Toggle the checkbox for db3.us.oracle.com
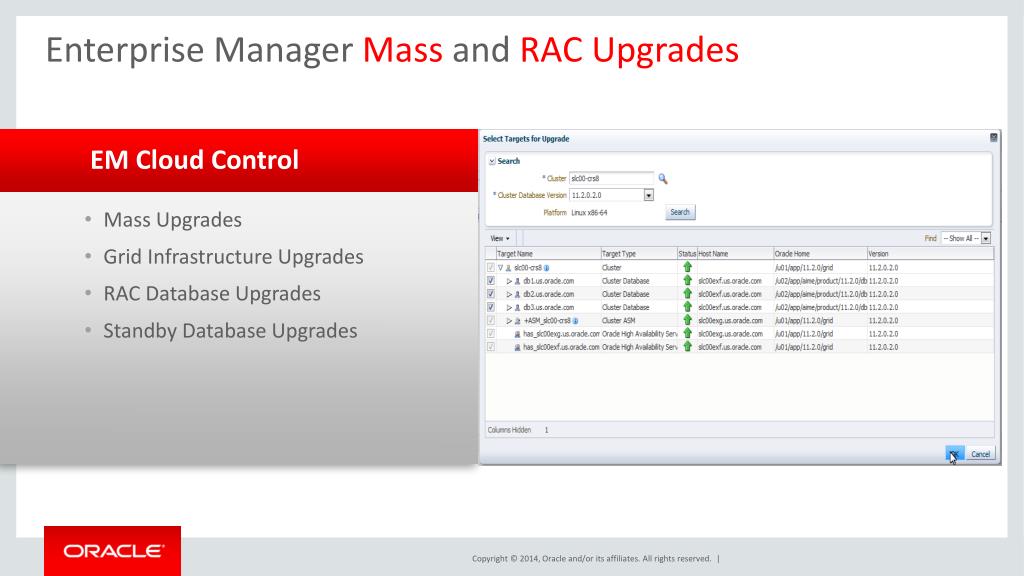The width and height of the screenshot is (1024, 576). coord(490,307)
